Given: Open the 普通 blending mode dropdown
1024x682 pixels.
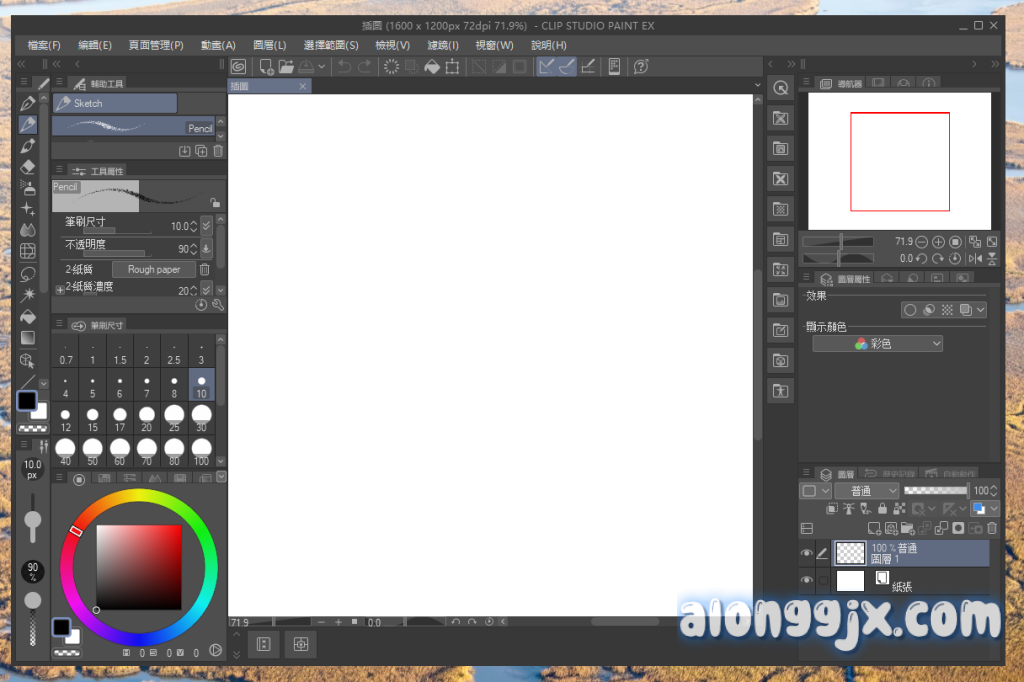Looking at the screenshot, I should point(867,491).
